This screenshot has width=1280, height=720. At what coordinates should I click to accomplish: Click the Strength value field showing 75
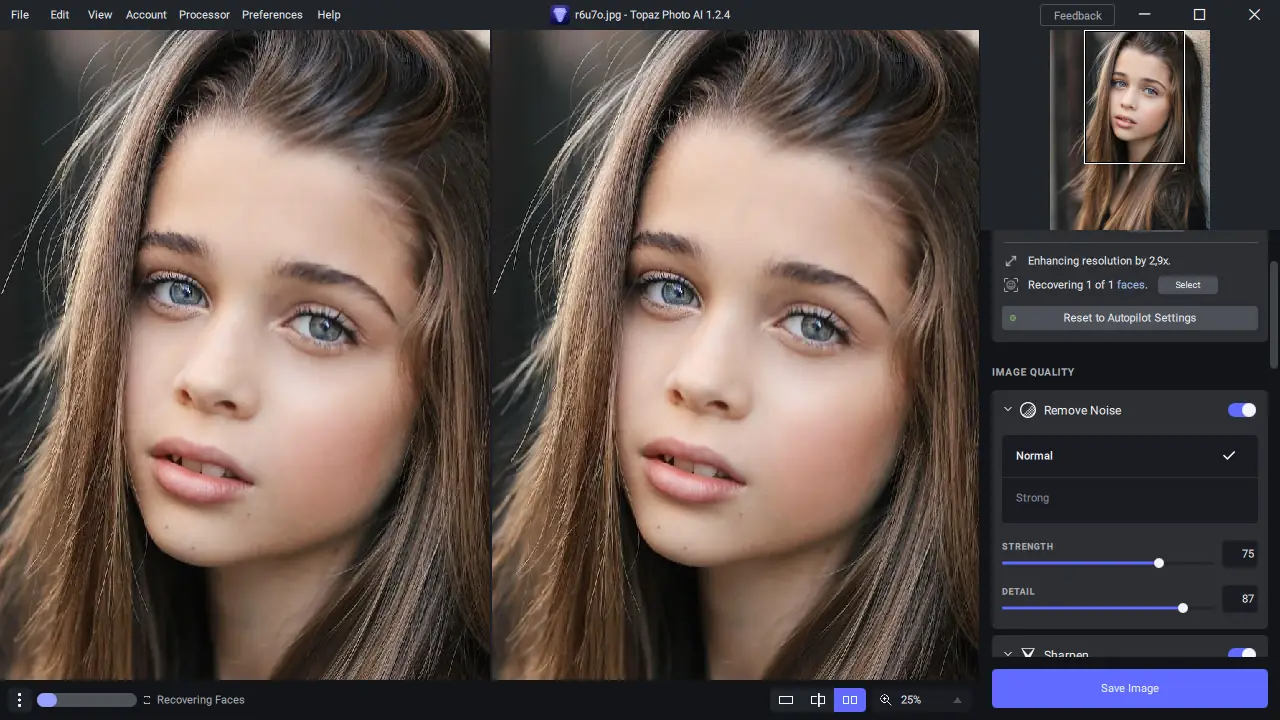[1240, 554]
